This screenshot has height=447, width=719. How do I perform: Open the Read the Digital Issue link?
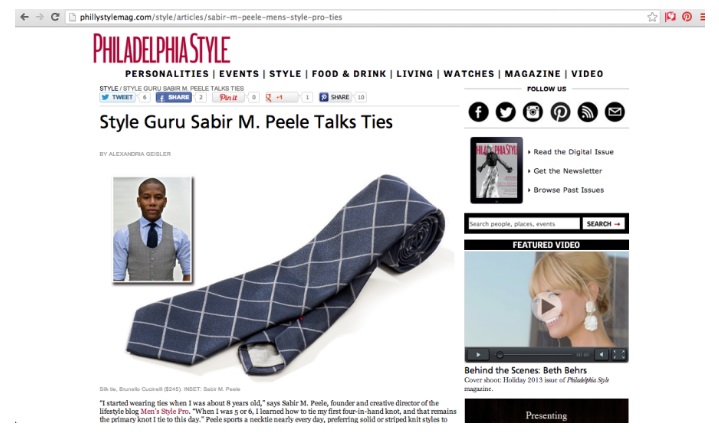(573, 152)
